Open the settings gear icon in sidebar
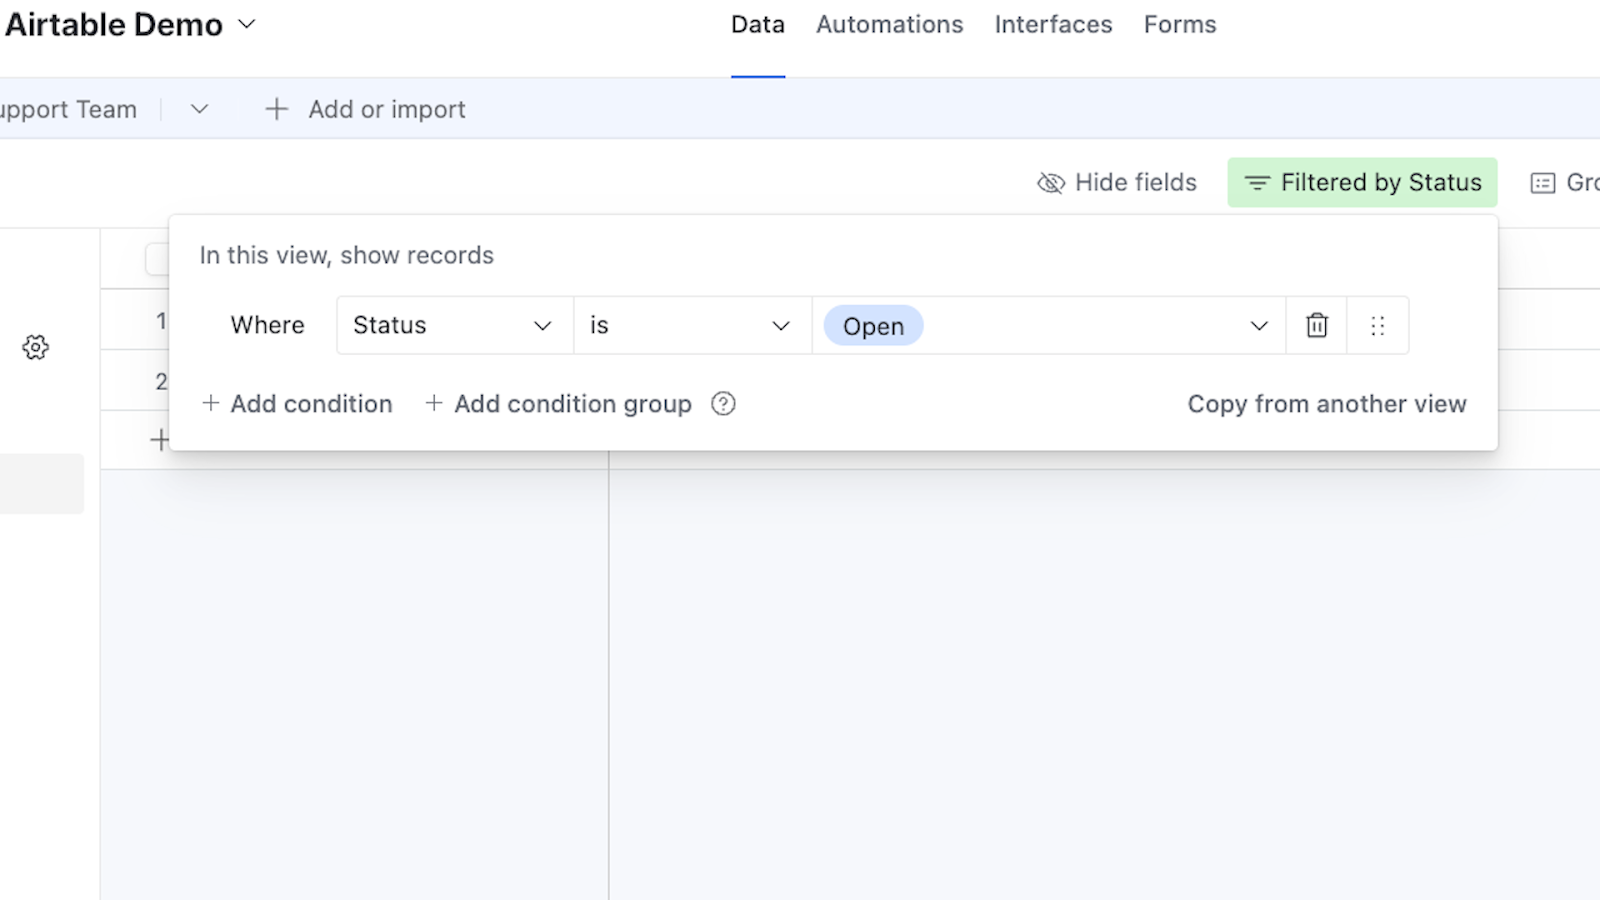This screenshot has width=1600, height=900. [36, 347]
